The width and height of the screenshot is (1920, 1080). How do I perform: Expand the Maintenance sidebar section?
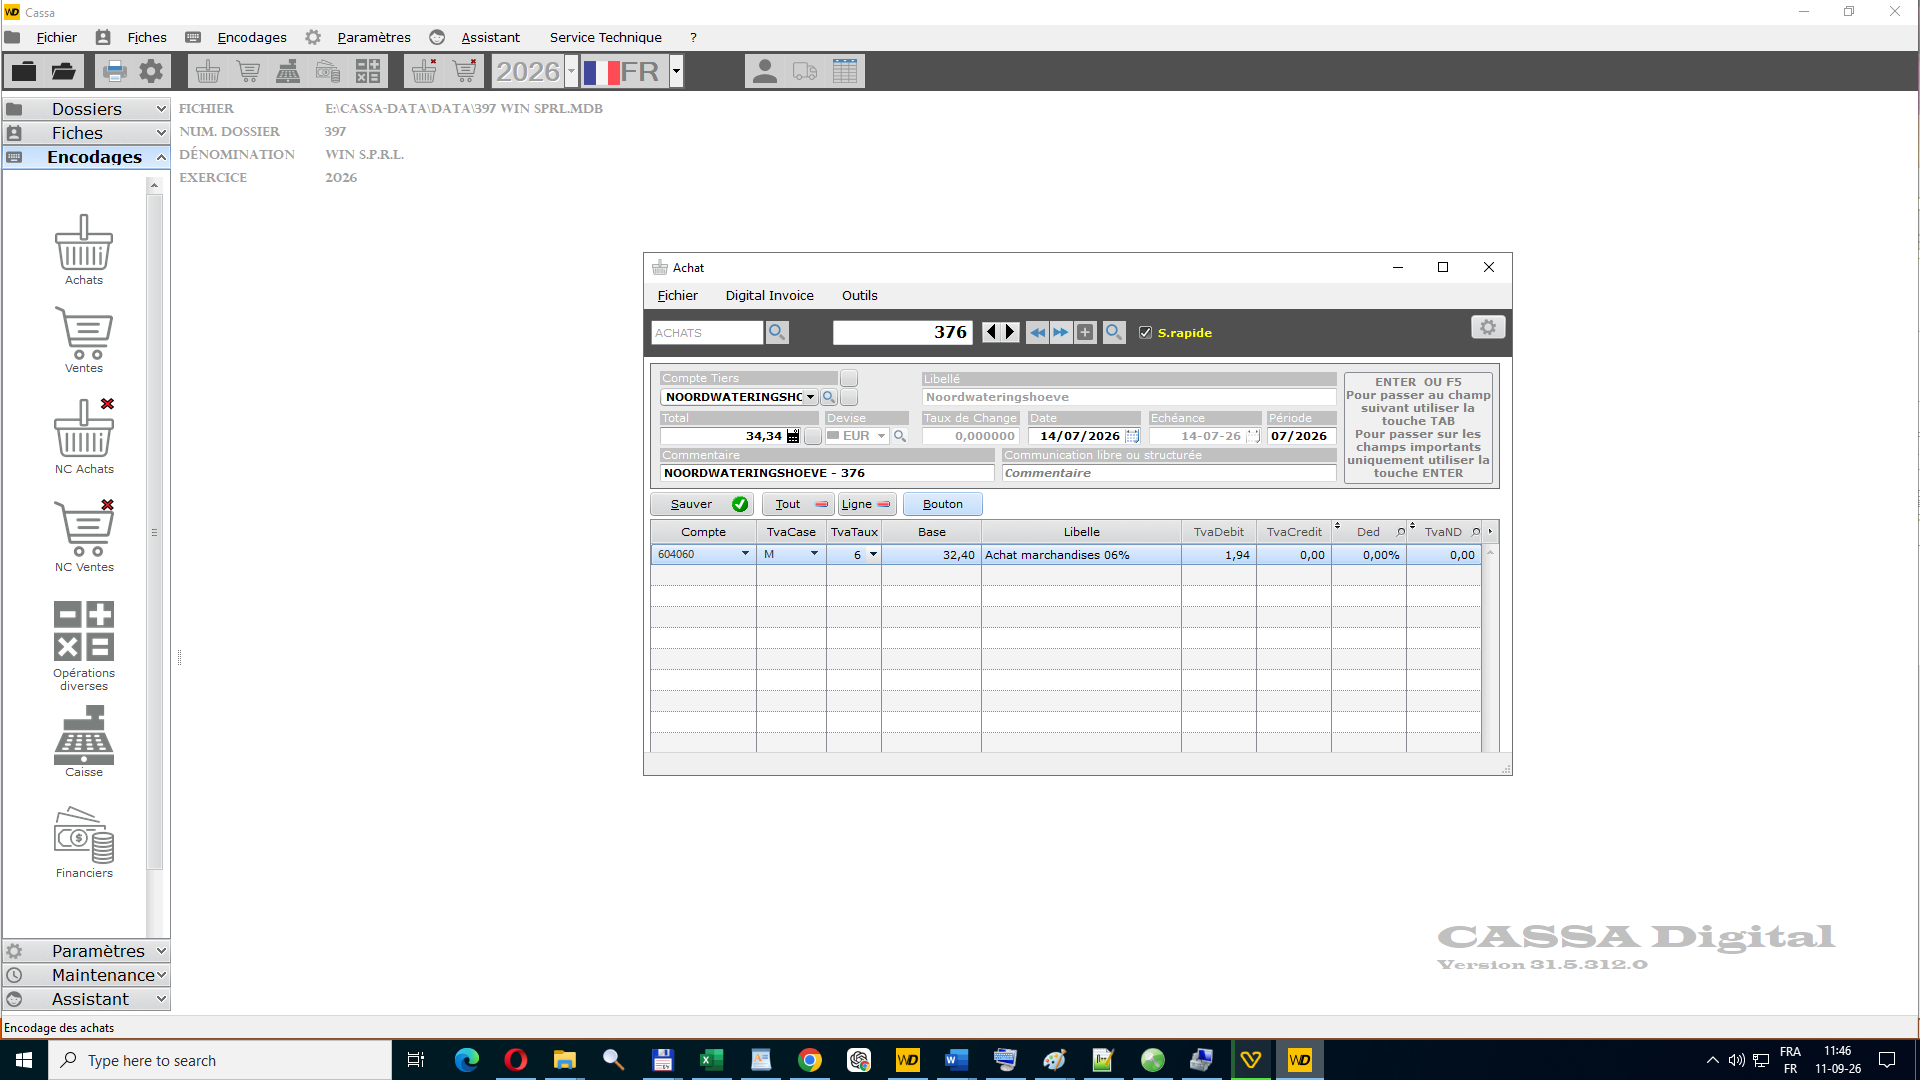(x=86, y=975)
